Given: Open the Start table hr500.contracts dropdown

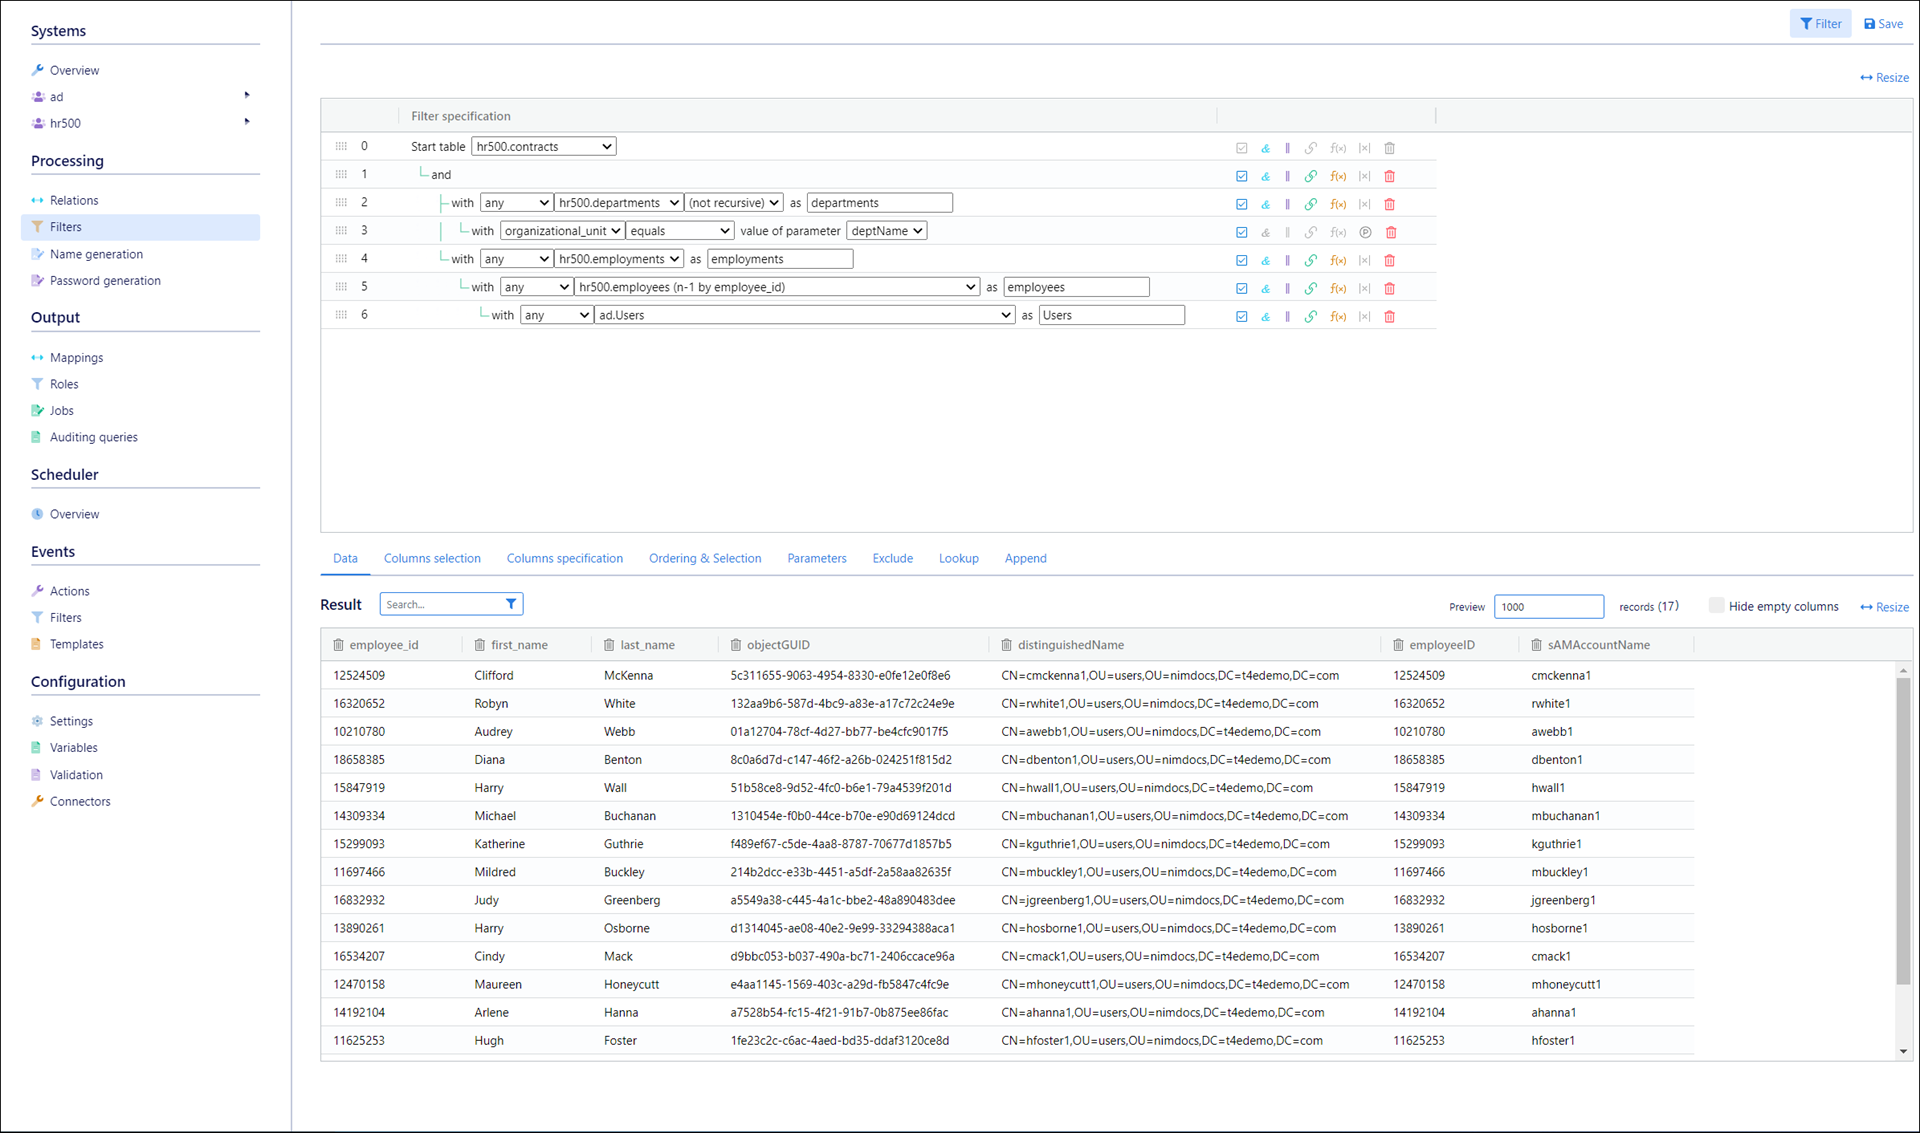Looking at the screenshot, I should tap(543, 146).
